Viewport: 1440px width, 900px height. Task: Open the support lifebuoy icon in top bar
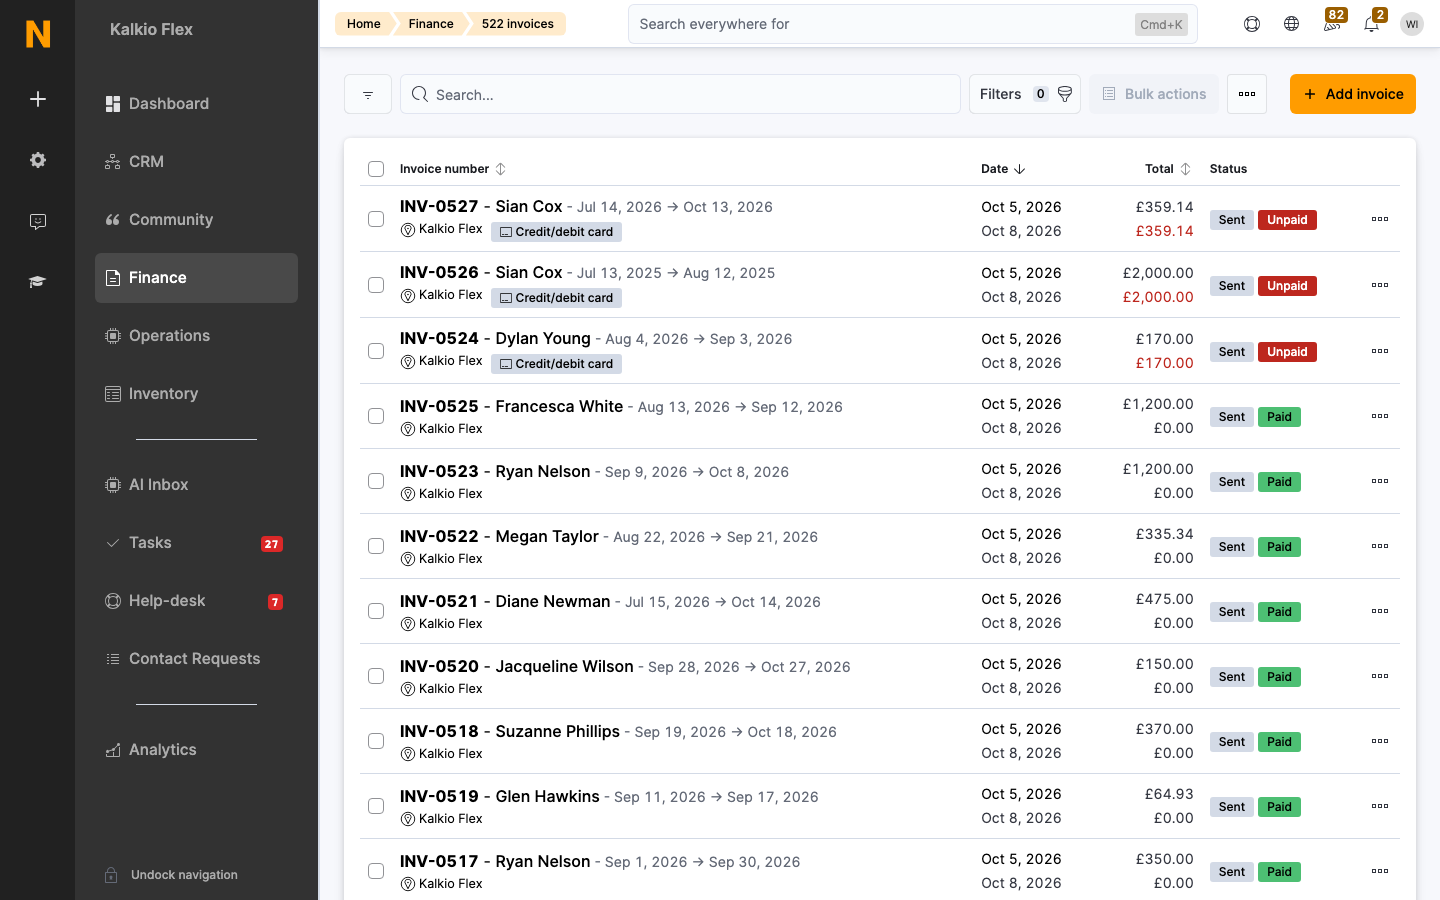pyautogui.click(x=1252, y=24)
